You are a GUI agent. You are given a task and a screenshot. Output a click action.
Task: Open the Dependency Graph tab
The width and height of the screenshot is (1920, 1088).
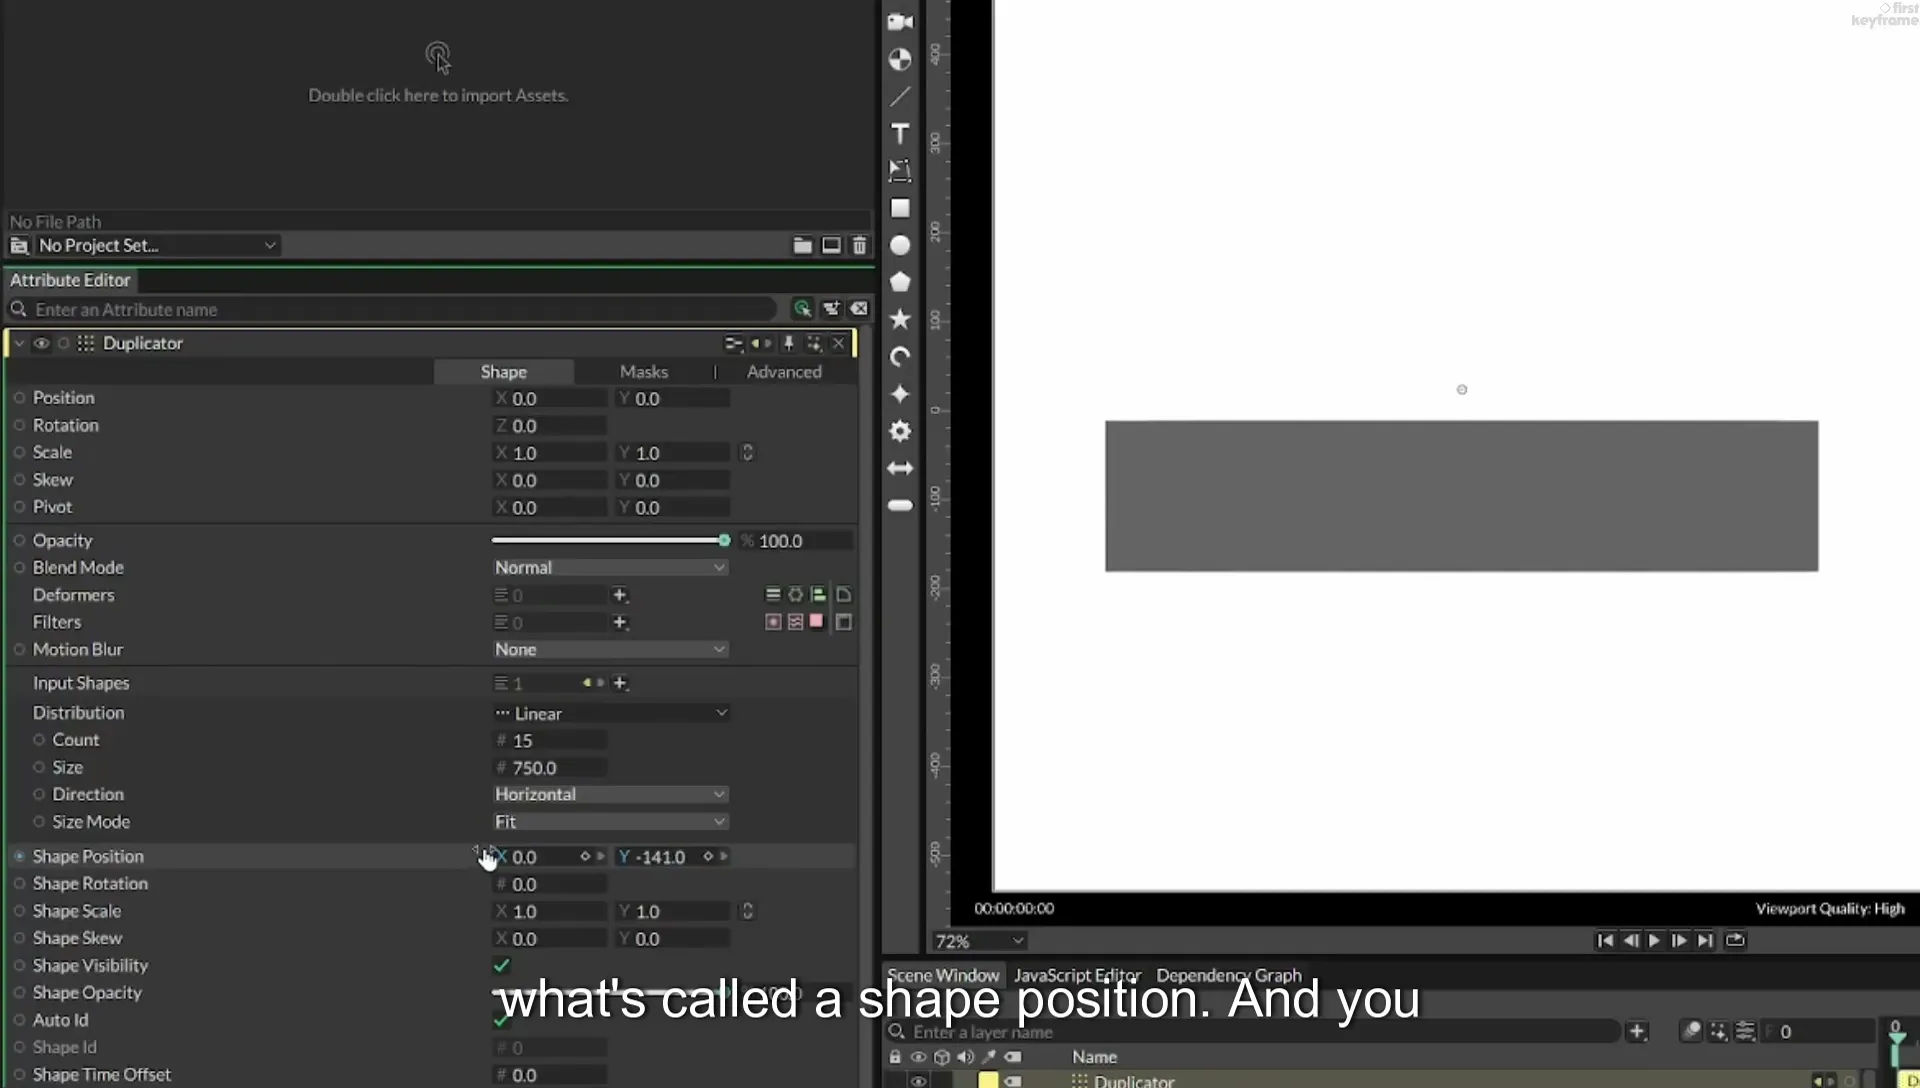pos(1229,975)
